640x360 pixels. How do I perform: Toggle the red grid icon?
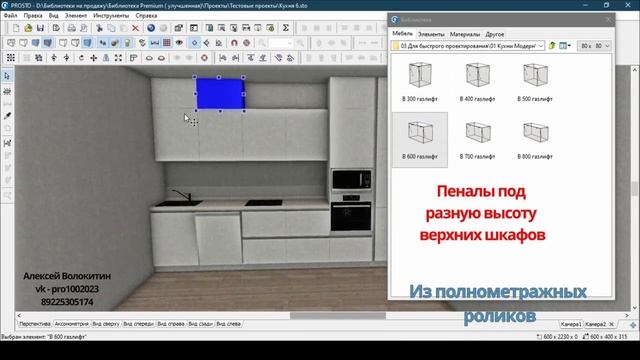(x=167, y=43)
